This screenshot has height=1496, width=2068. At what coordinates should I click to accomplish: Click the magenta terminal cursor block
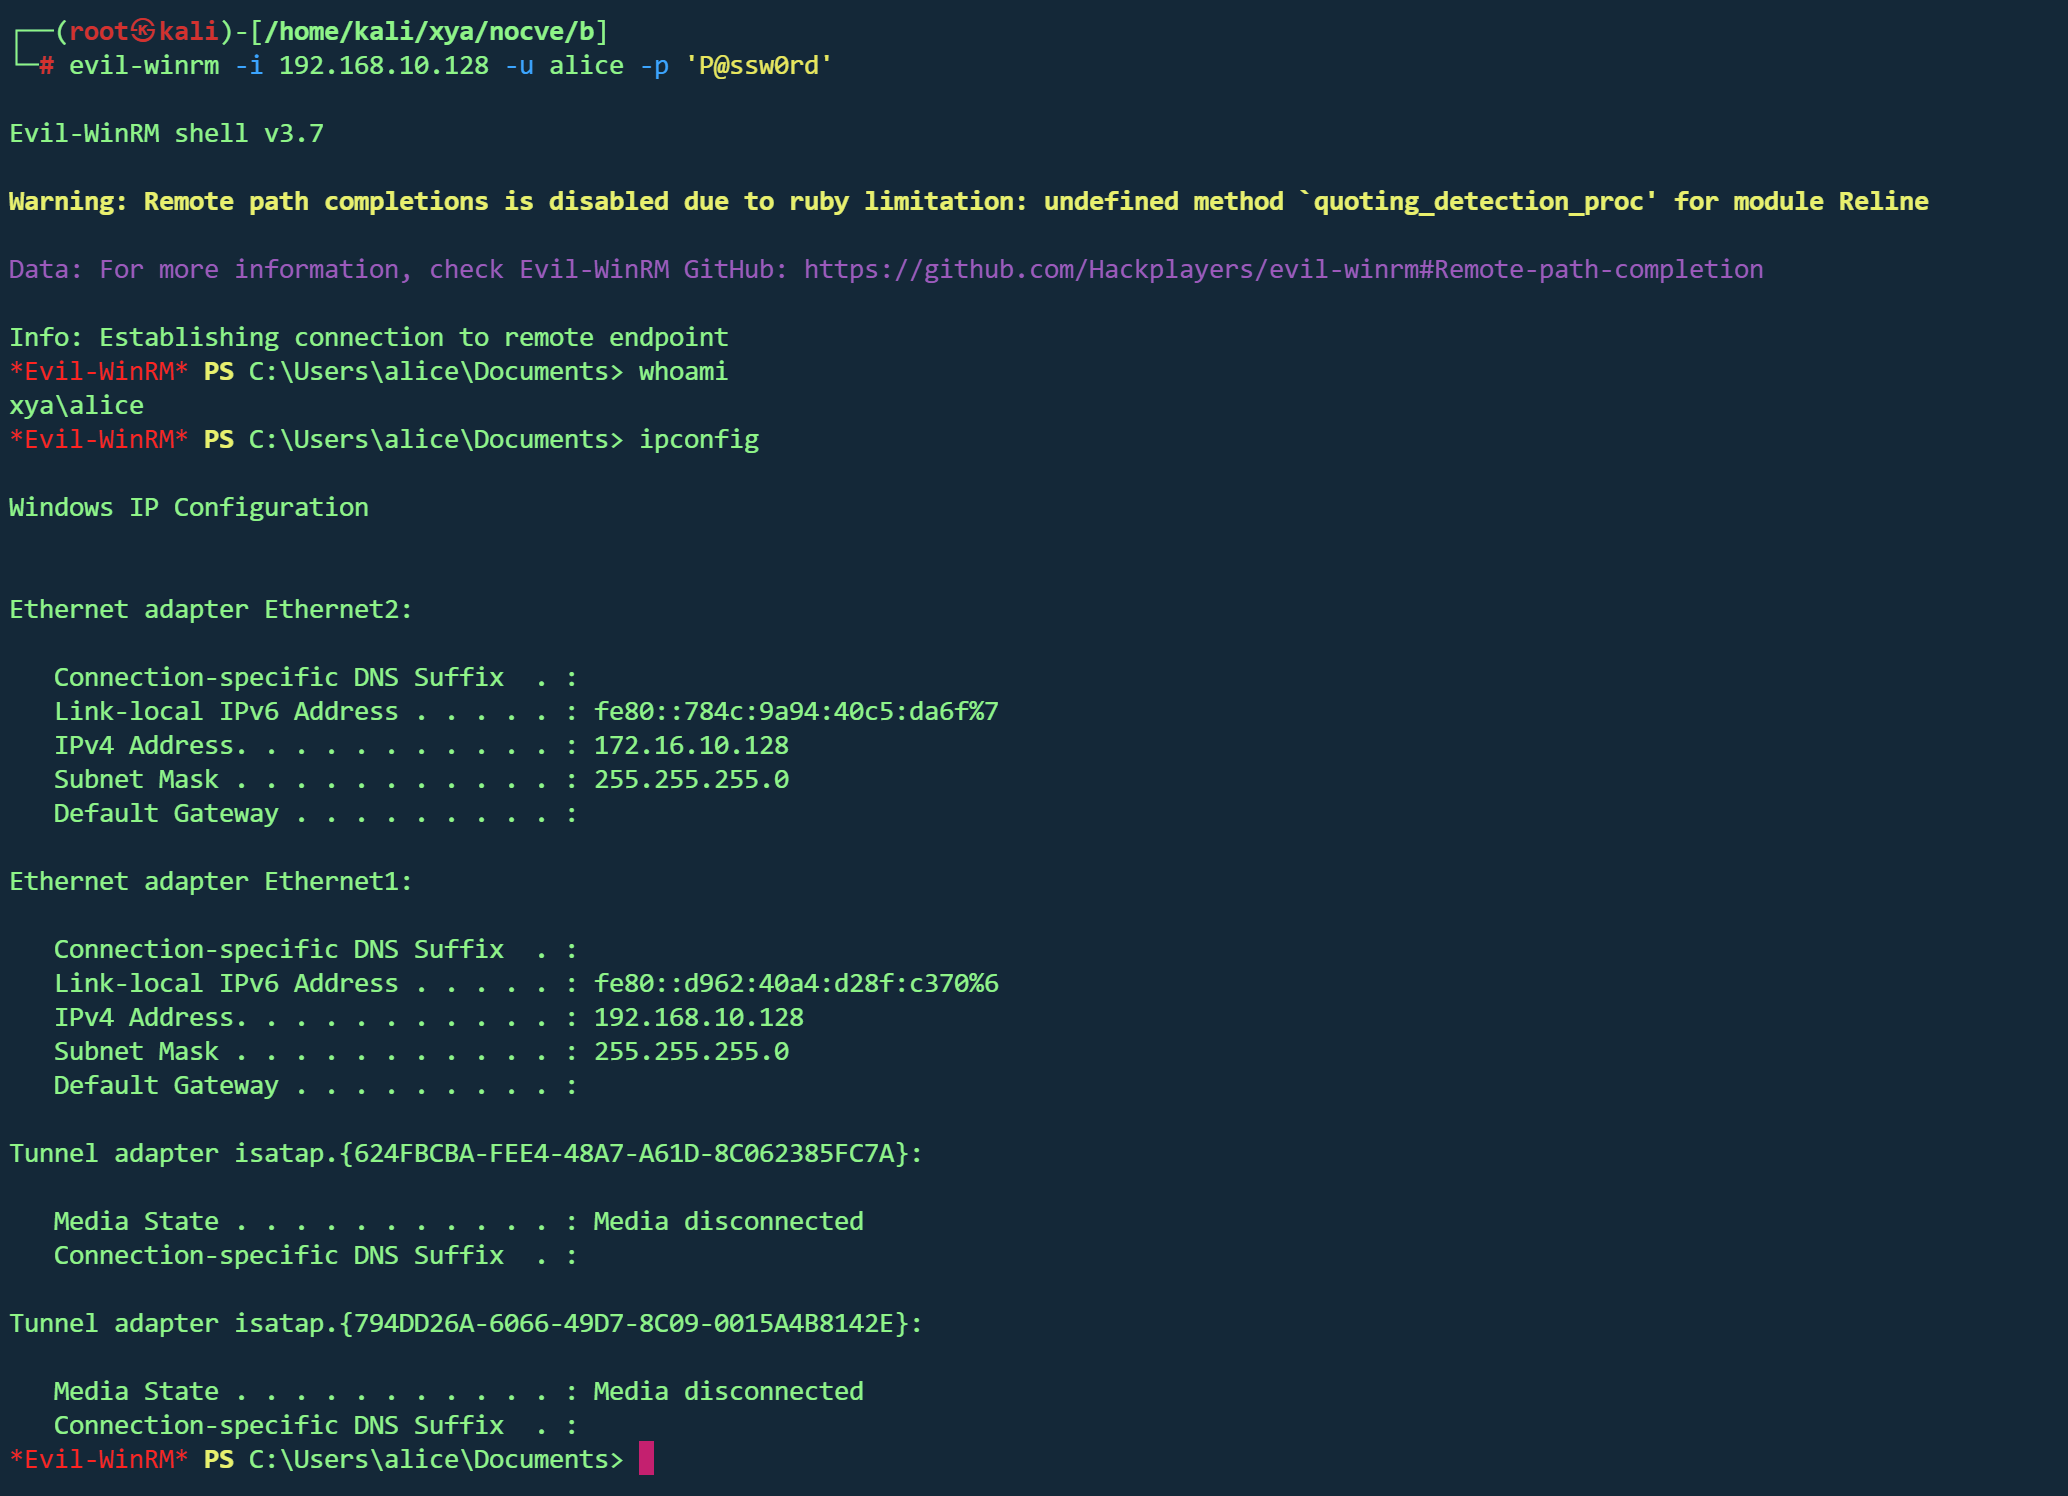(x=646, y=1458)
